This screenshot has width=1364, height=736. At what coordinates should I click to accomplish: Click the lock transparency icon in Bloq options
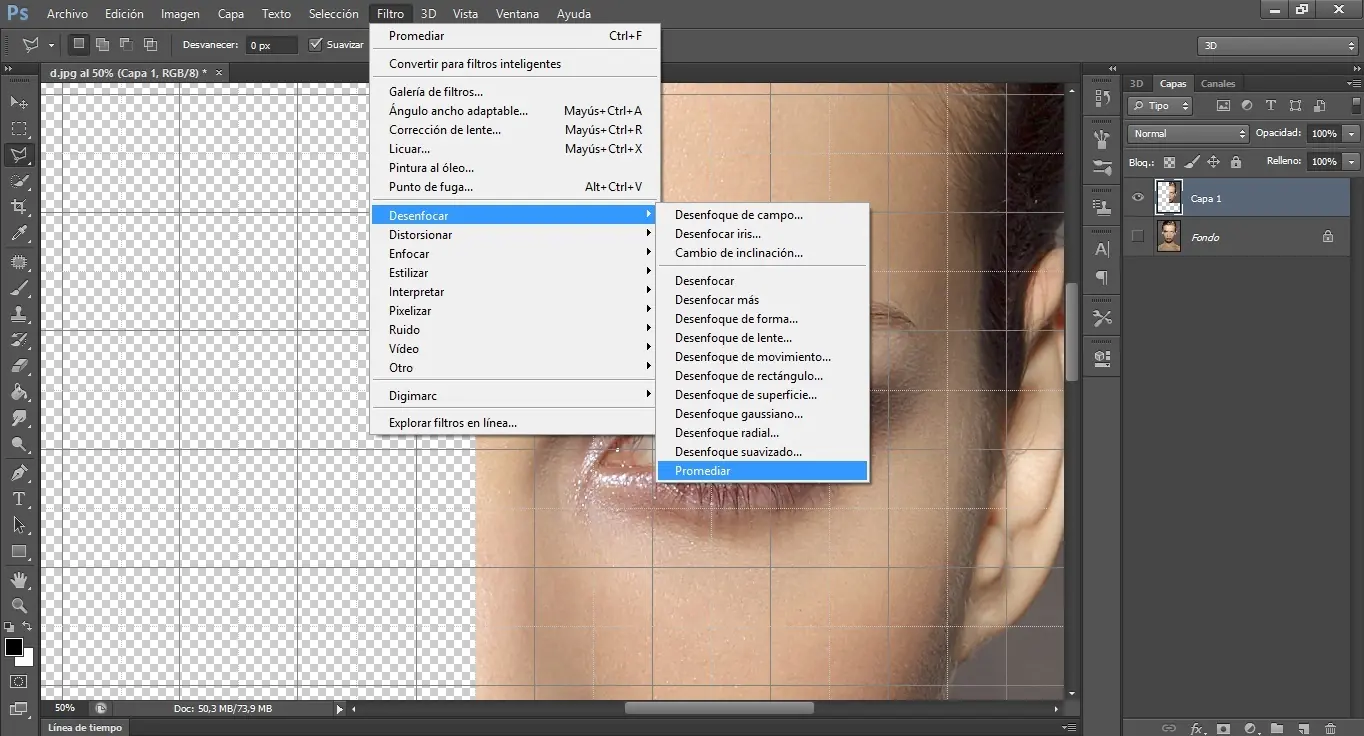1169,161
